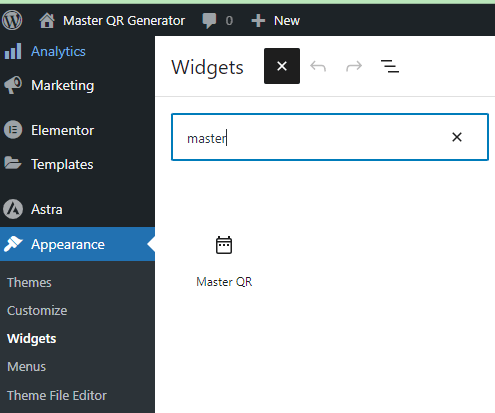The width and height of the screenshot is (495, 413).
Task: Clear the block search field
Action: coord(457,137)
